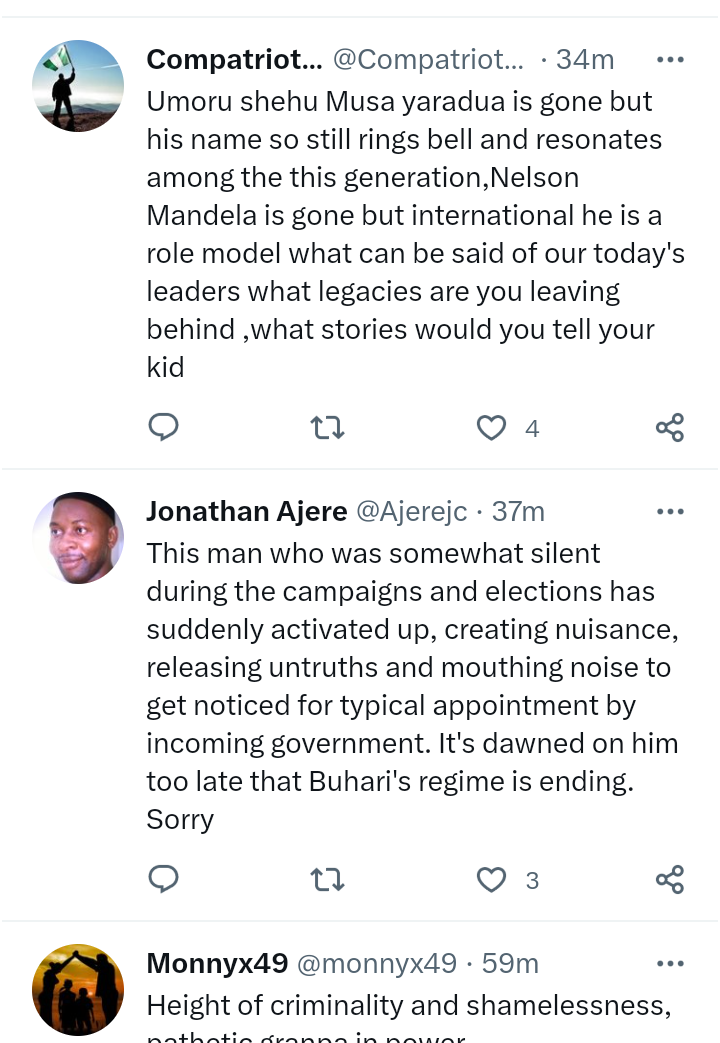The height and width of the screenshot is (1043, 720).
Task: Open more options for Monnyx49's tweet
Action: 670,963
